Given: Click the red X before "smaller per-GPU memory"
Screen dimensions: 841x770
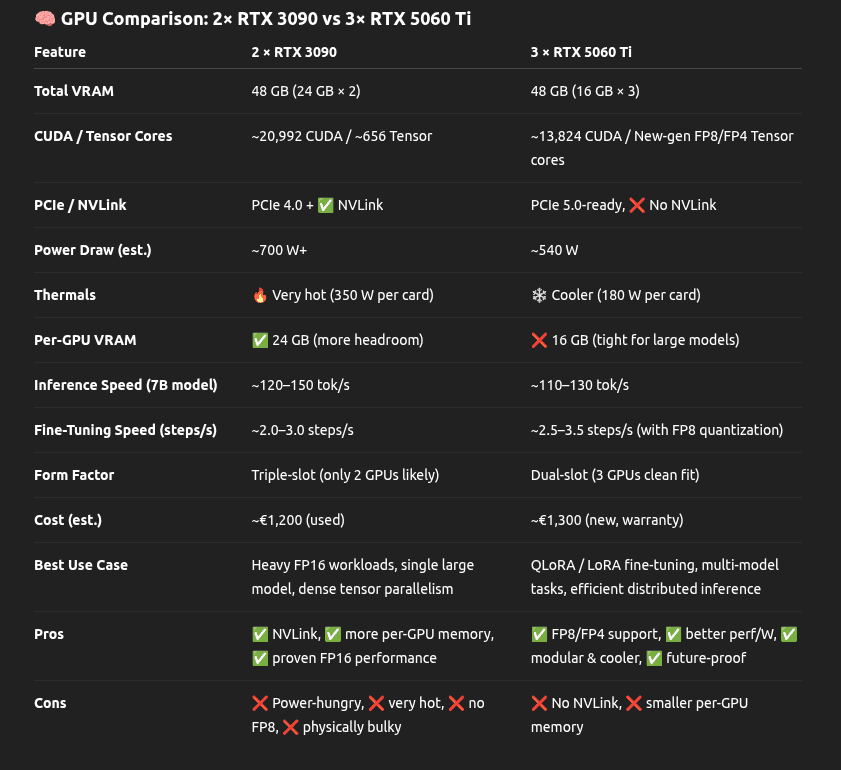Looking at the screenshot, I should (634, 703).
